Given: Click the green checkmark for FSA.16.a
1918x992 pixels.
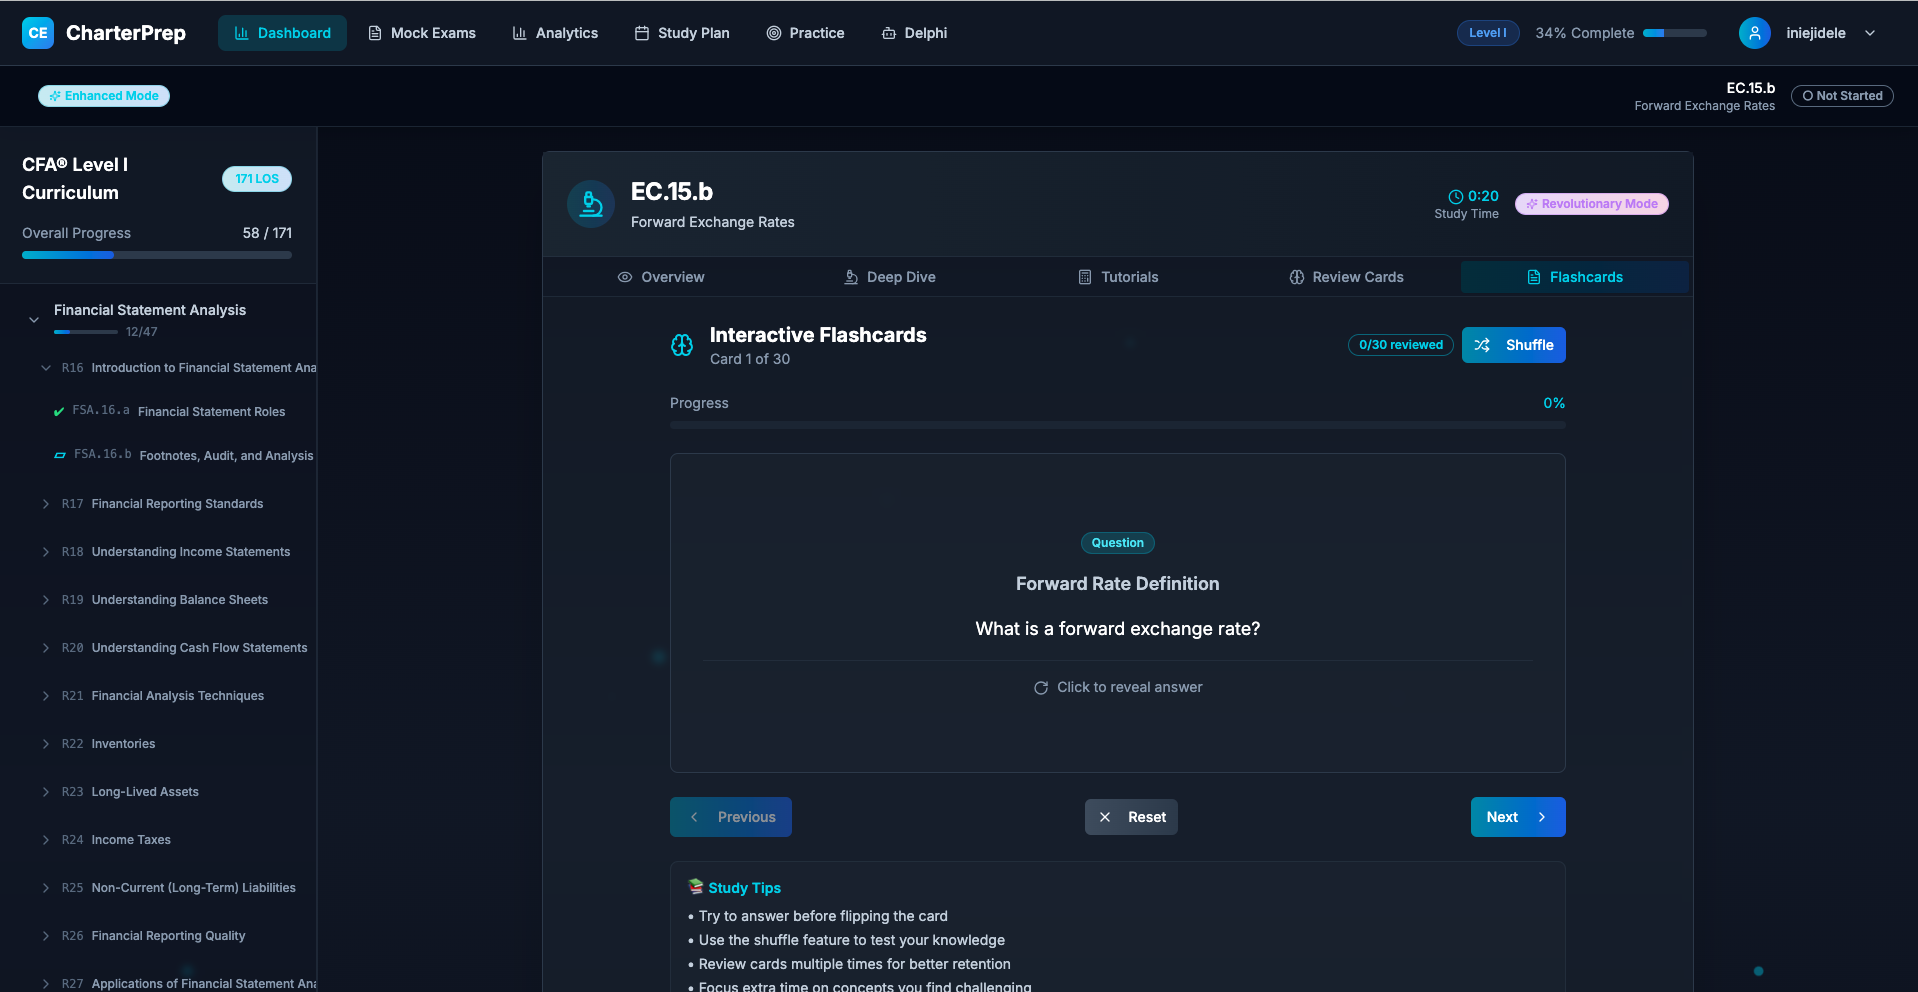Looking at the screenshot, I should click(x=59, y=411).
